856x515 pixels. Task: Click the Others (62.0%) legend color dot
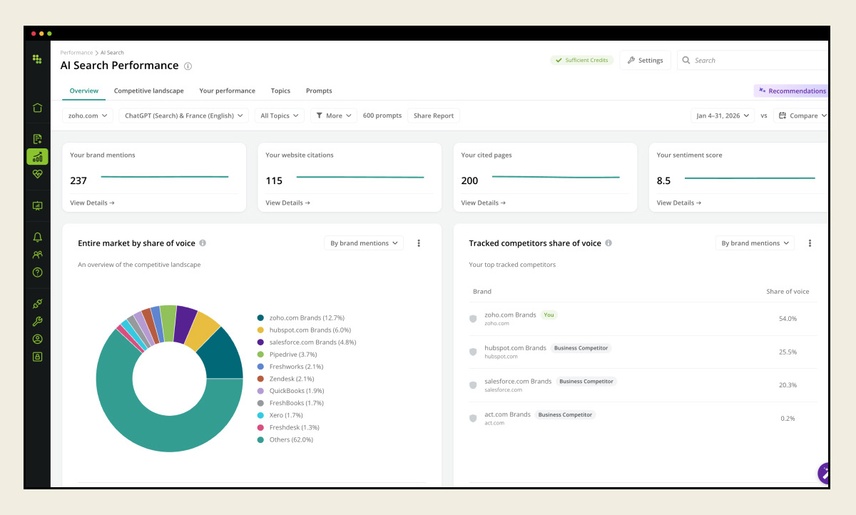[260, 440]
